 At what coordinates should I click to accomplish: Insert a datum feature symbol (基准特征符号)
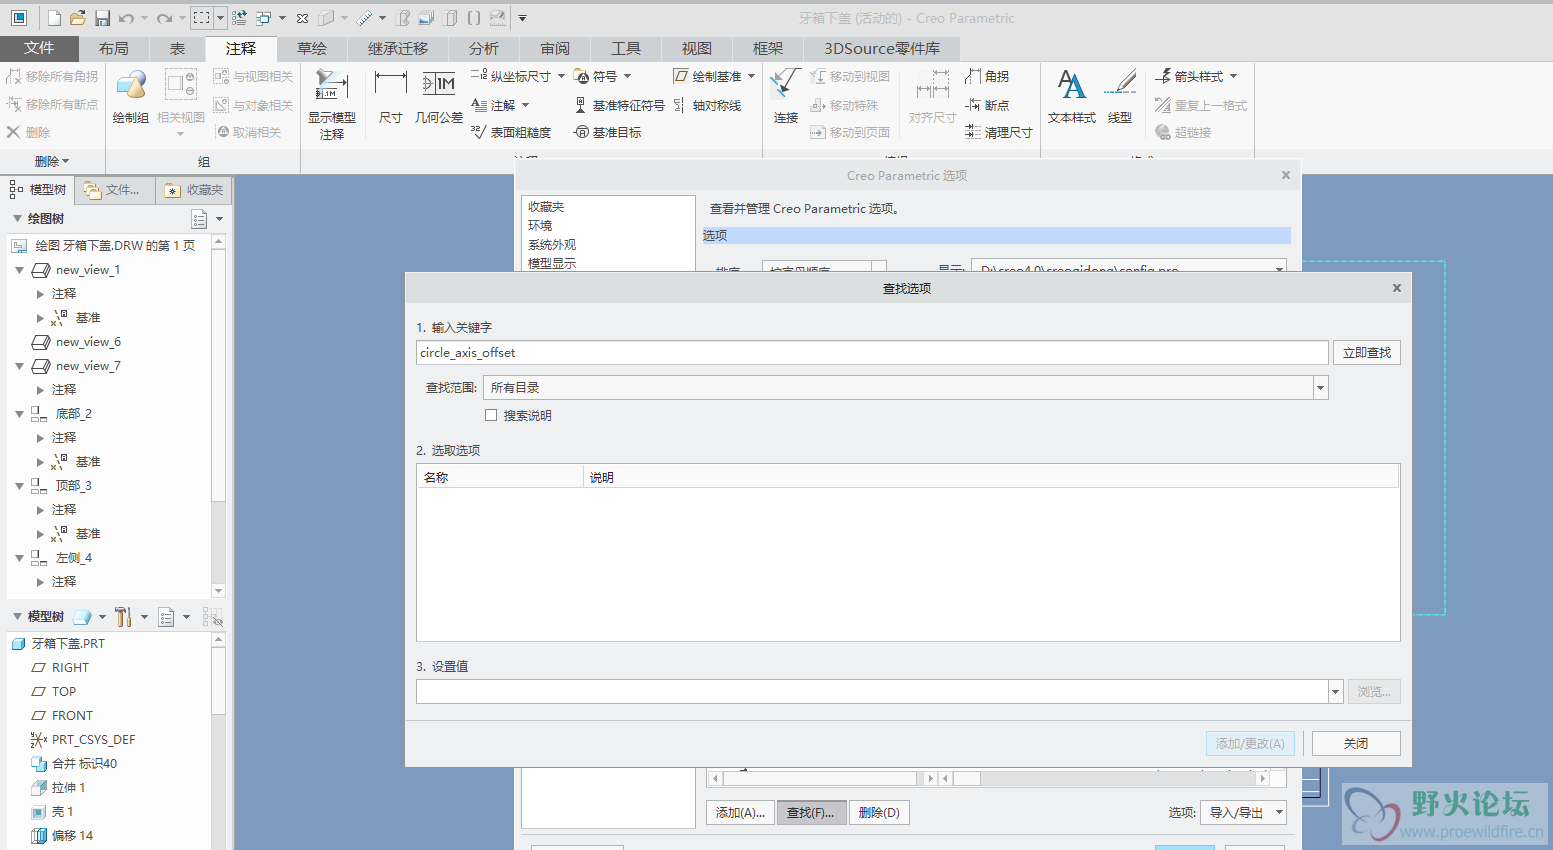pyautogui.click(x=620, y=105)
